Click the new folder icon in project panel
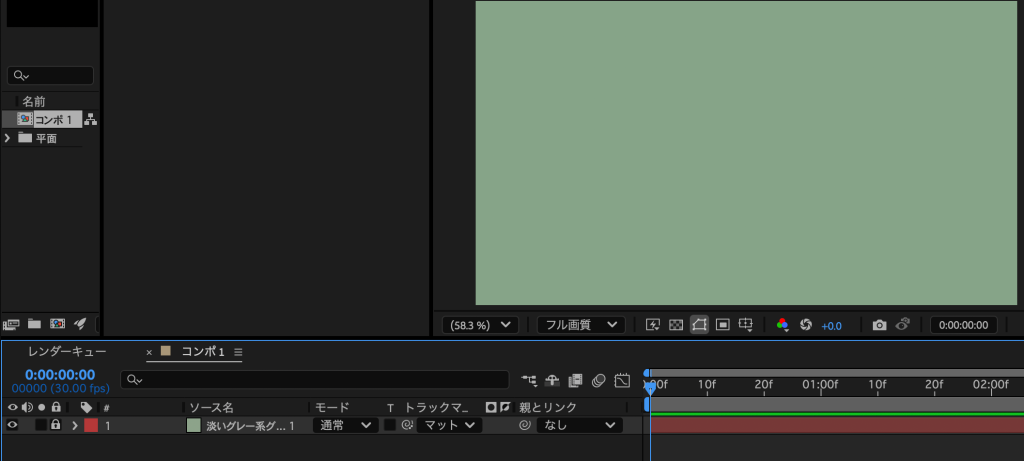Viewport: 1024px width, 461px height. tap(35, 324)
